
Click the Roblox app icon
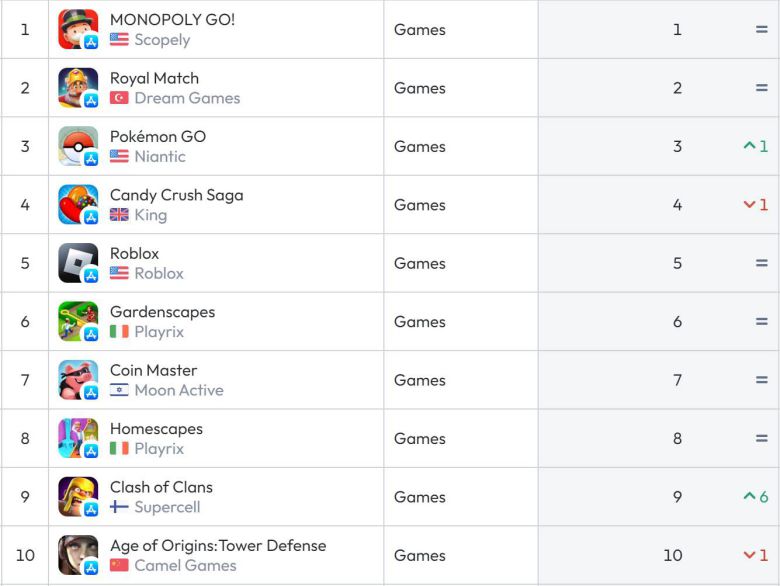[78, 263]
